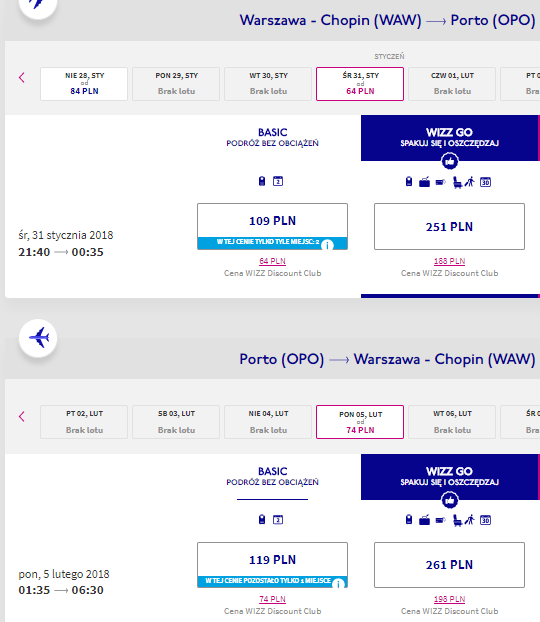
Task: Select PON 05, LUT 74 PLN date
Action: [360, 422]
